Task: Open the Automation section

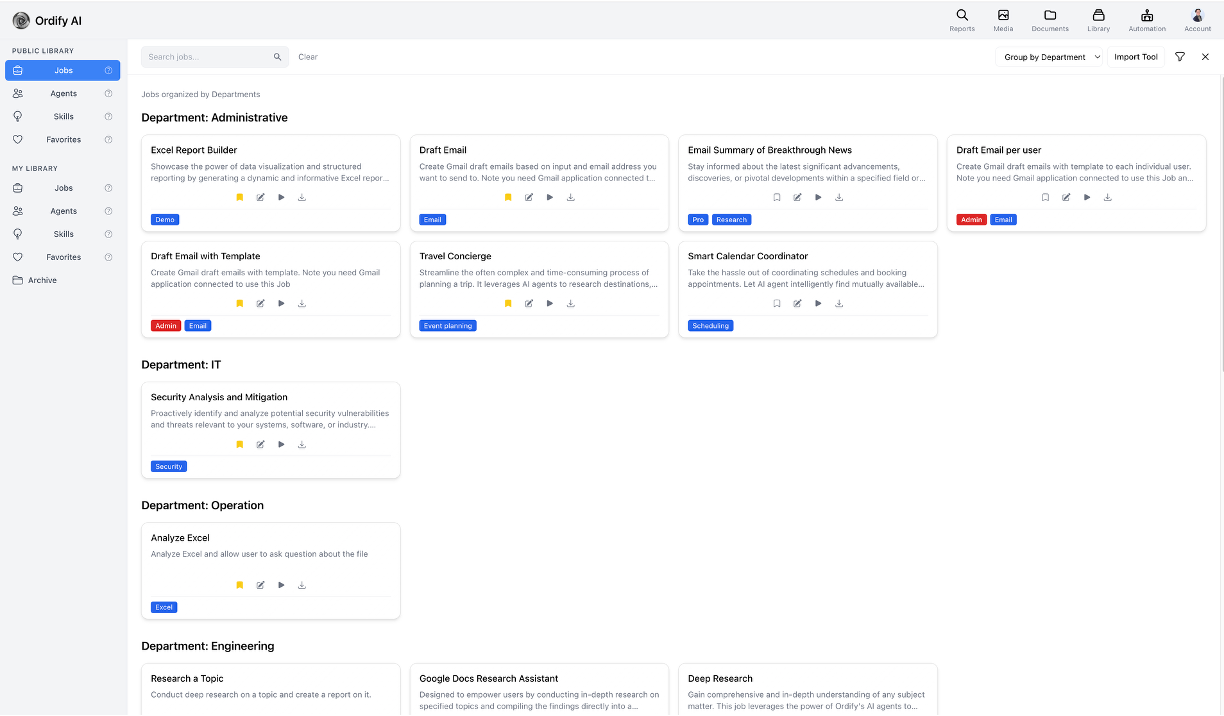Action: click(x=1146, y=20)
